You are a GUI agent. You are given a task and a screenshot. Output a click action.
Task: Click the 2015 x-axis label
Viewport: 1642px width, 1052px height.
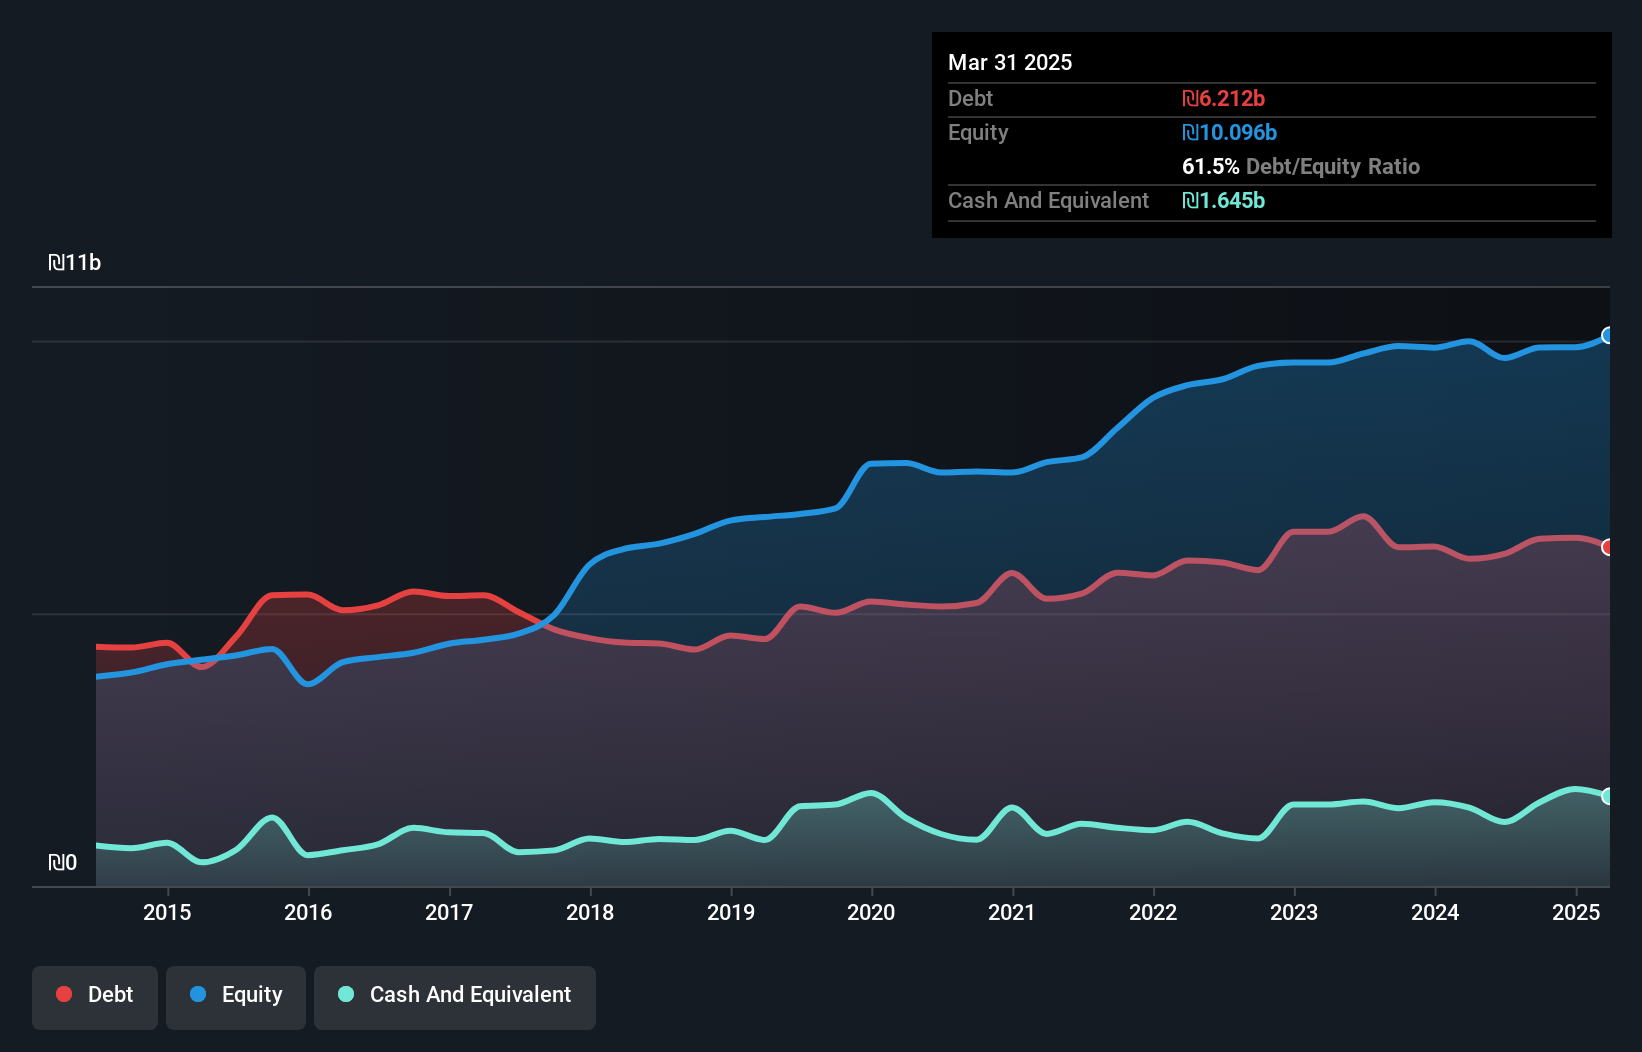tap(167, 912)
